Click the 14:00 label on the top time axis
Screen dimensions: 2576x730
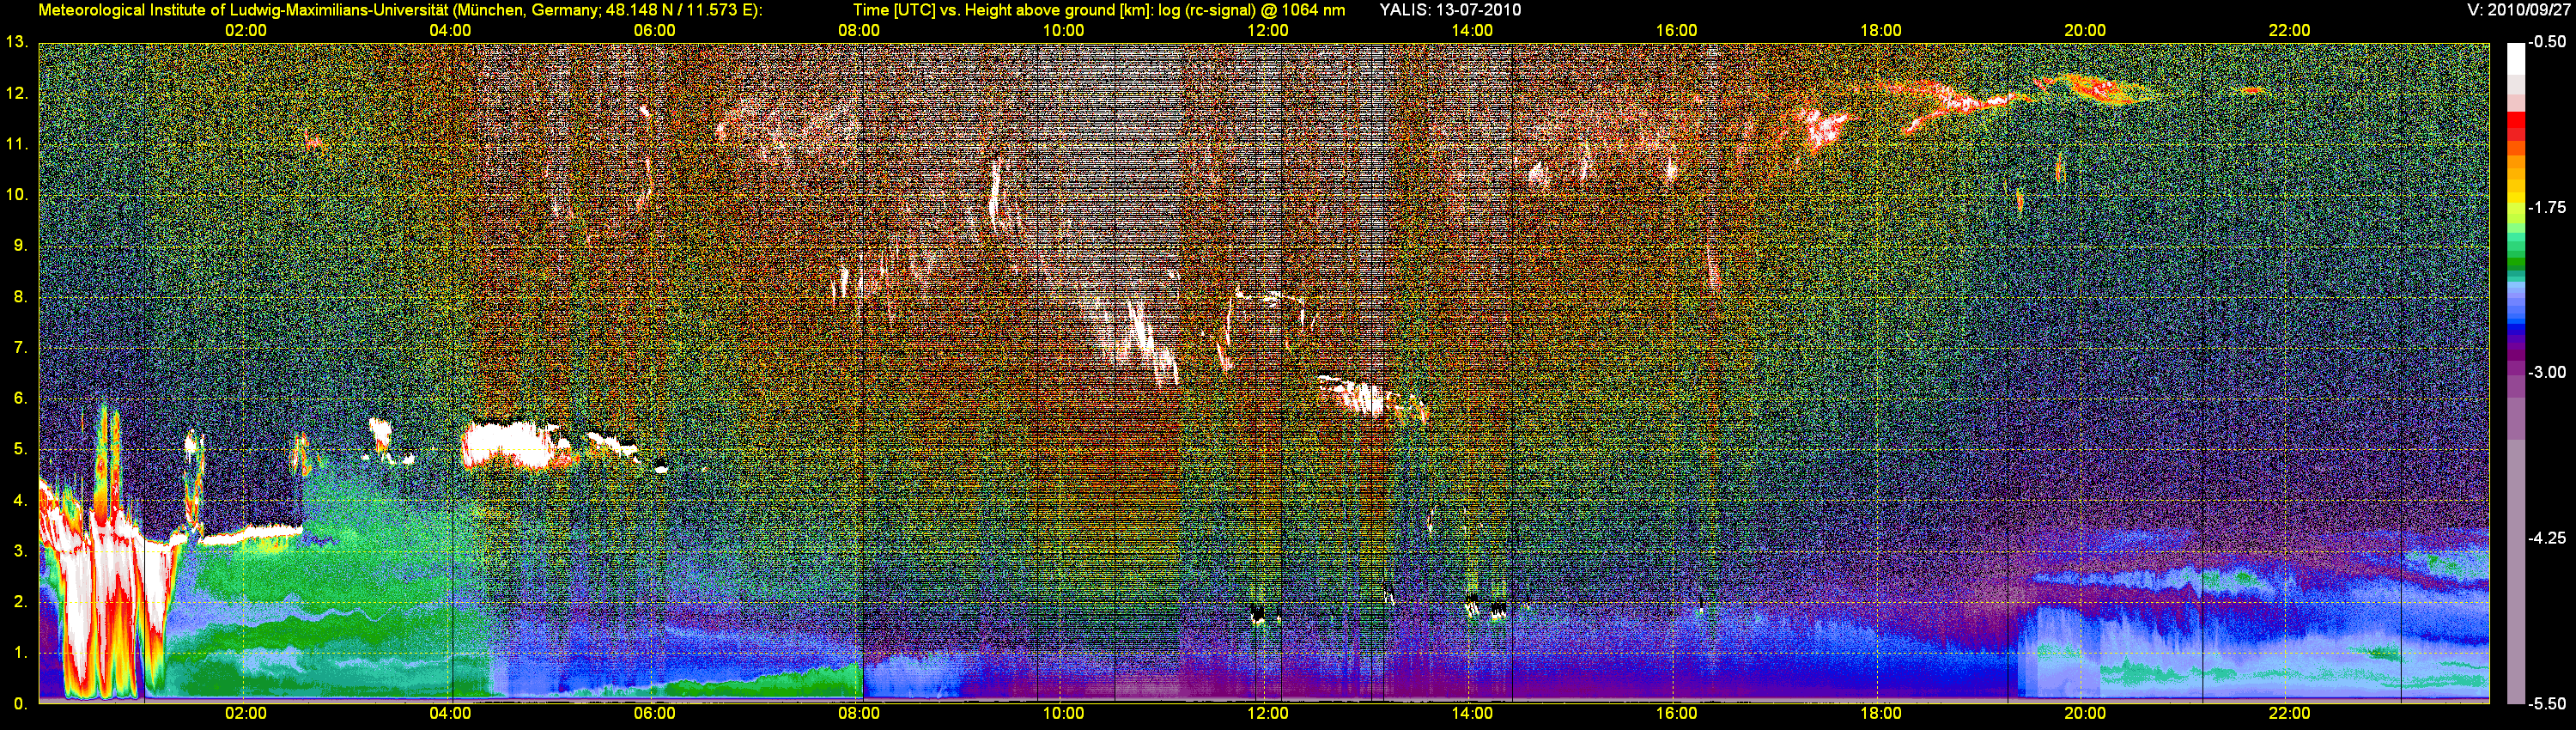1472,30
